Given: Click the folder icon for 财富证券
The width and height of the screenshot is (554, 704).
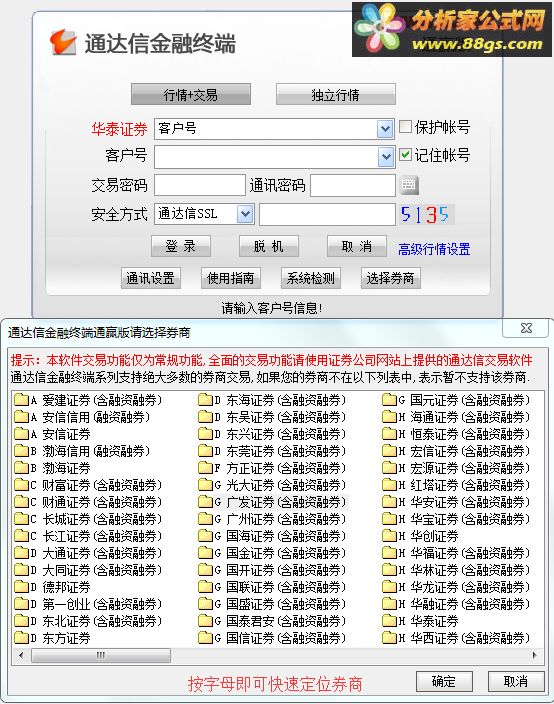Looking at the screenshot, I should [21, 485].
